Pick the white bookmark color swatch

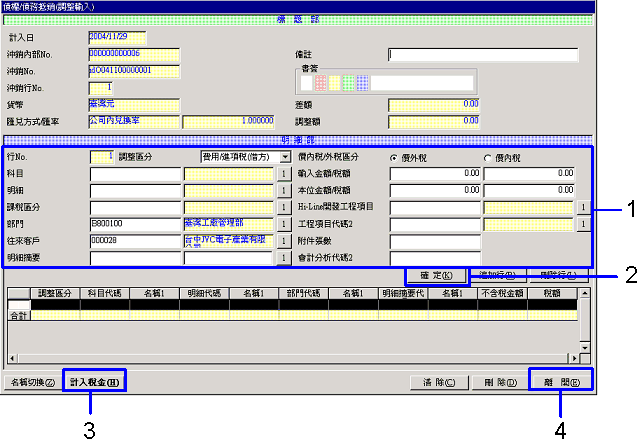tap(306, 83)
